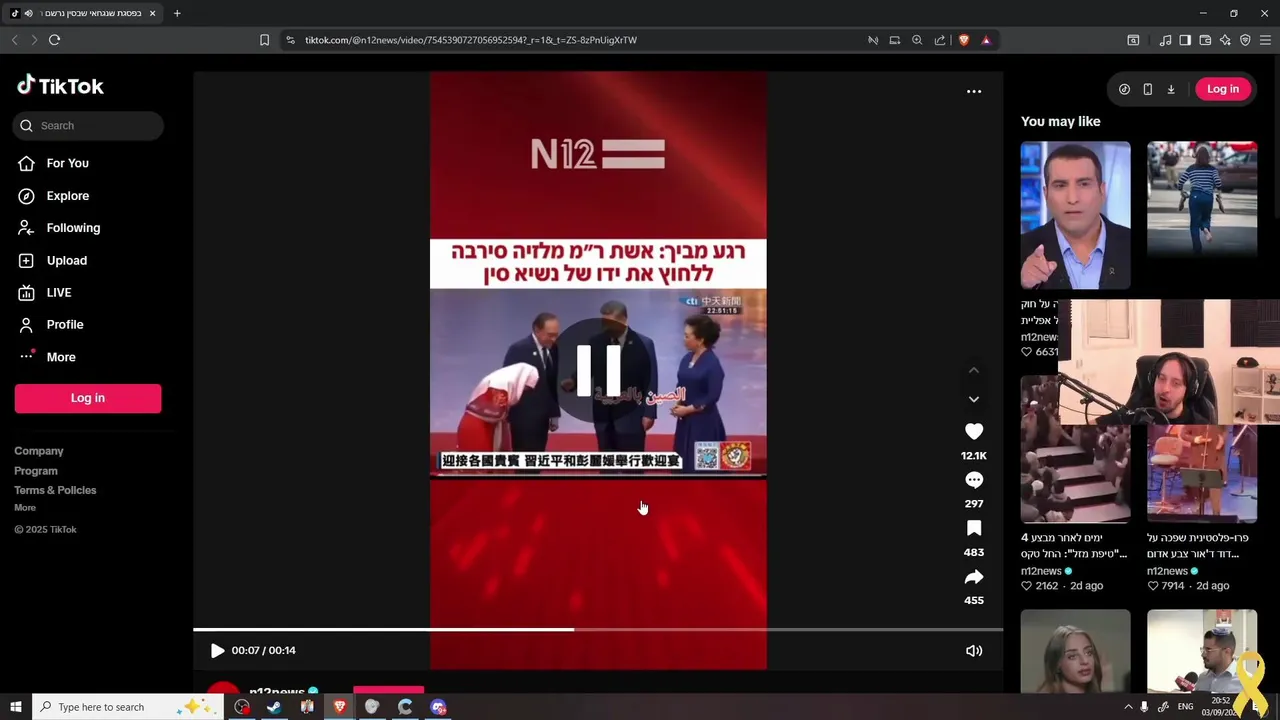Screen dimensions: 1280x720
Task: Open Discord from the taskbar
Action: 438,707
